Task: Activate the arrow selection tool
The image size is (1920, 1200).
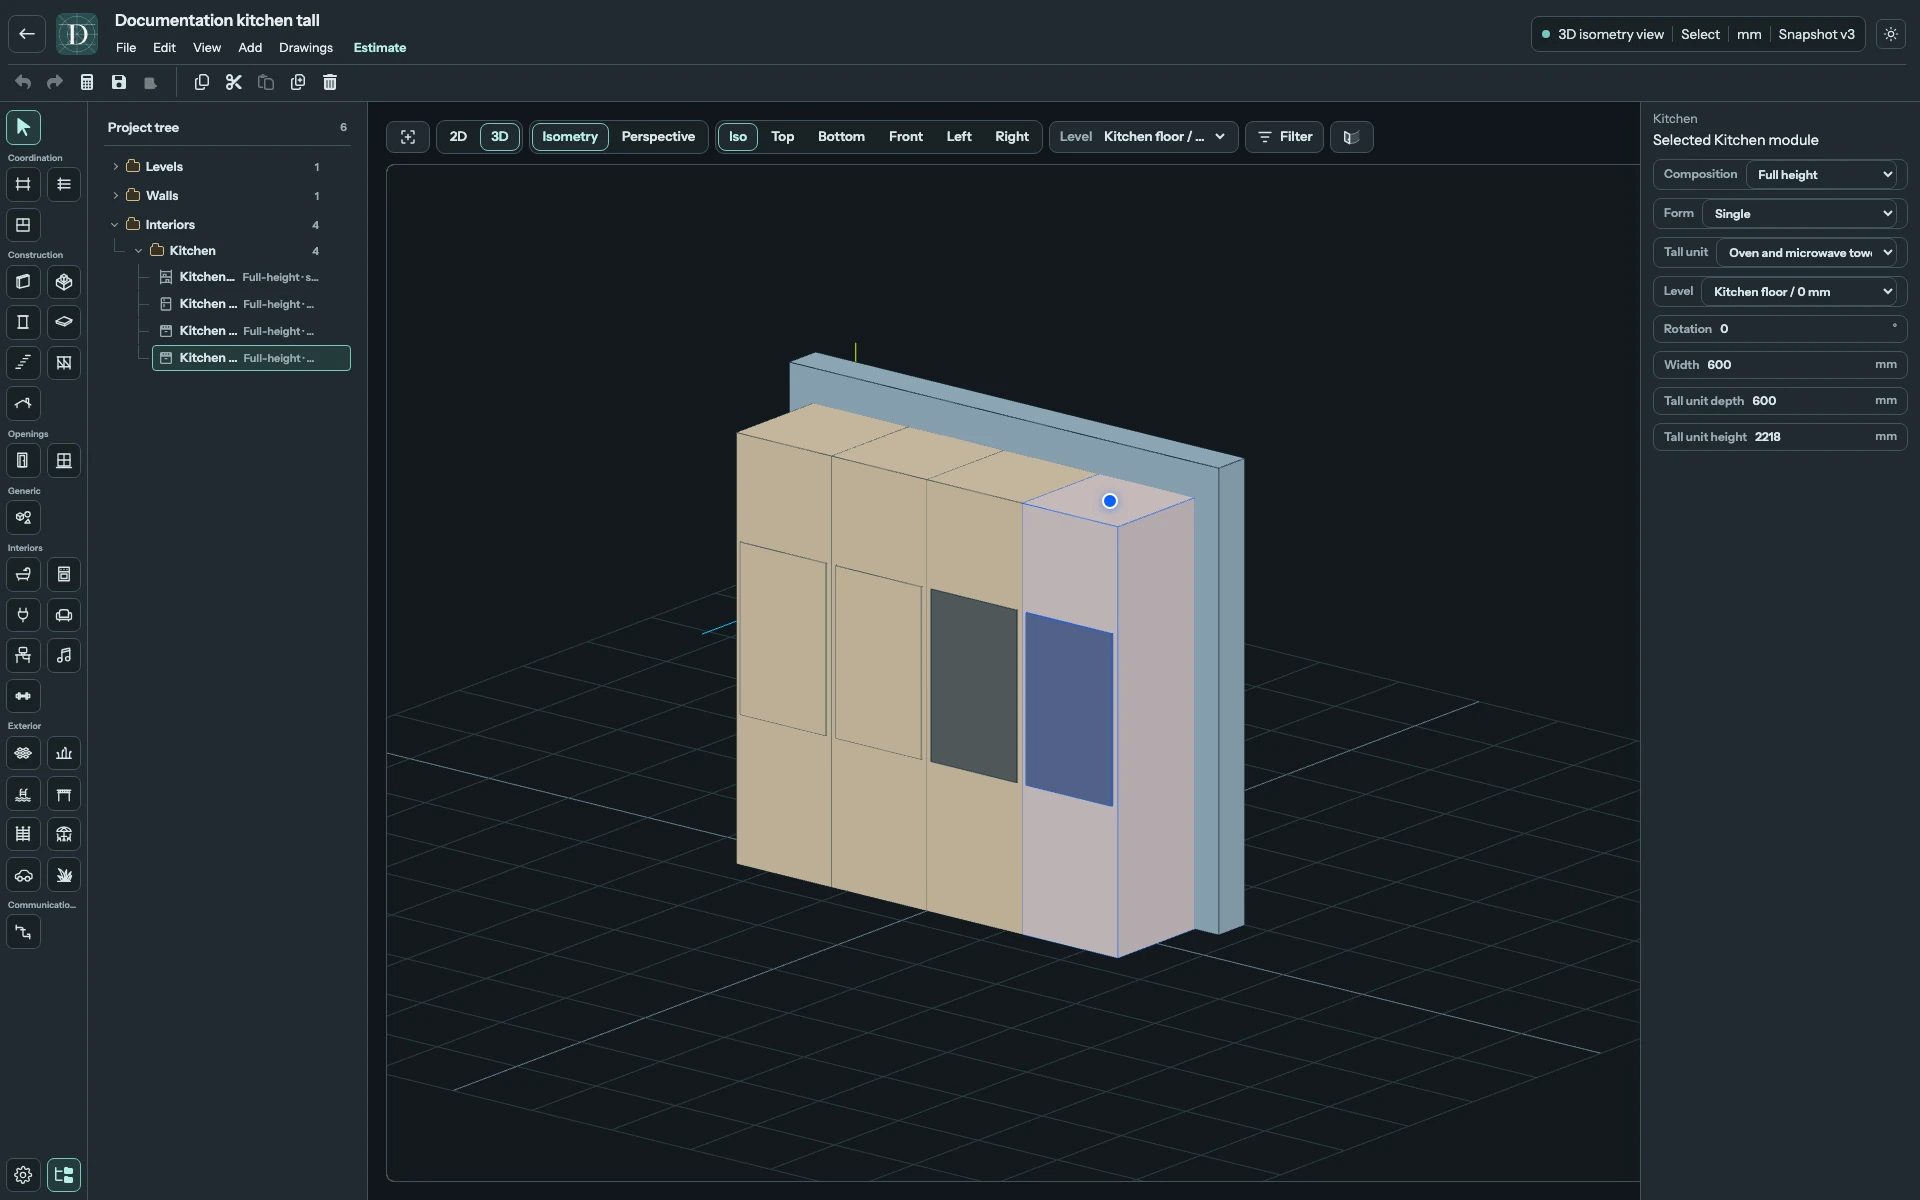Action: pos(23,127)
